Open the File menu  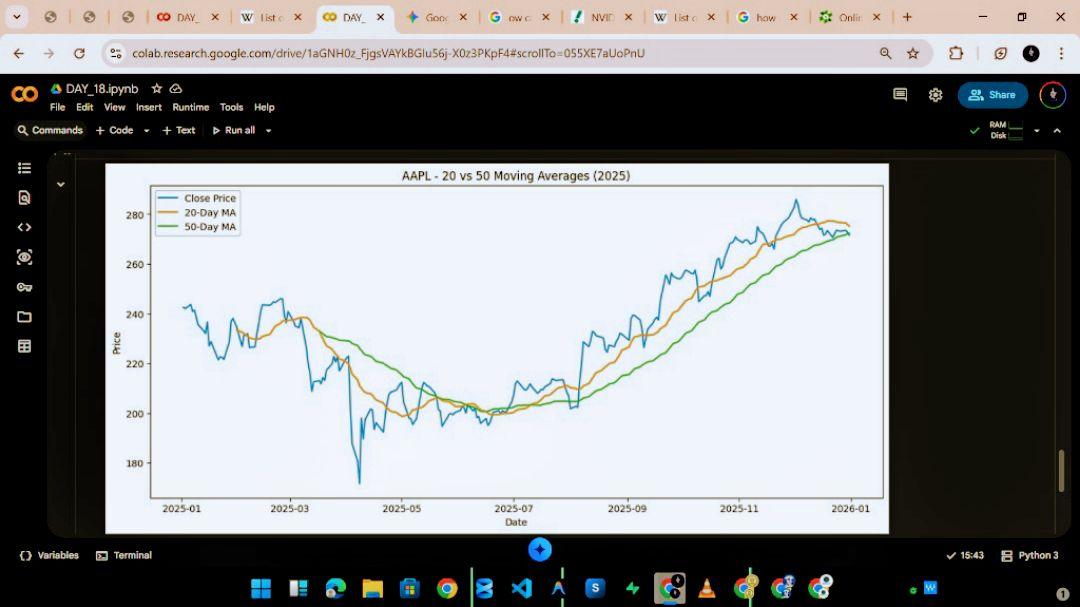[57, 107]
